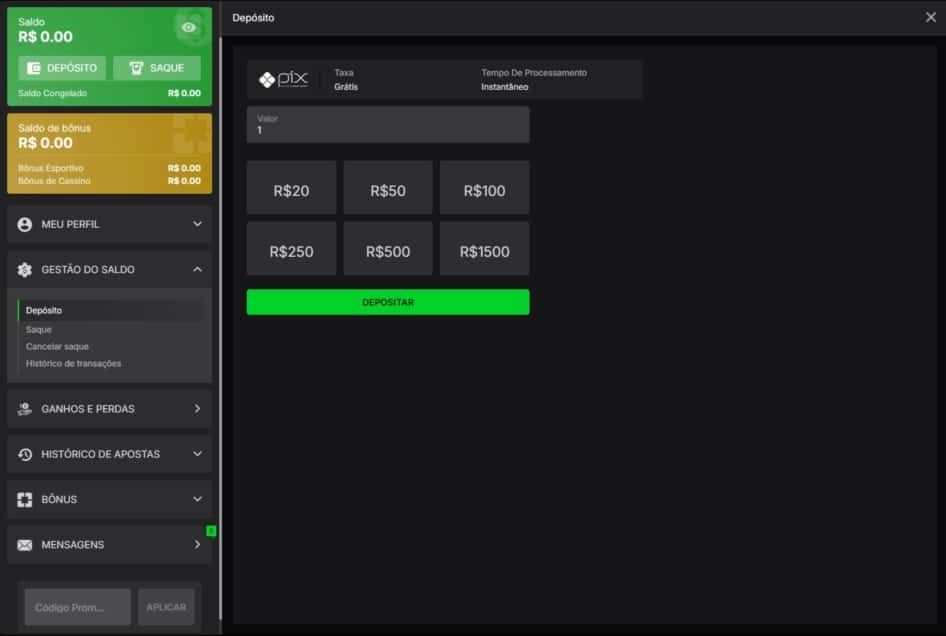Click the Histórico de Apostas clock icon
946x636 pixels.
pyautogui.click(x=25, y=454)
